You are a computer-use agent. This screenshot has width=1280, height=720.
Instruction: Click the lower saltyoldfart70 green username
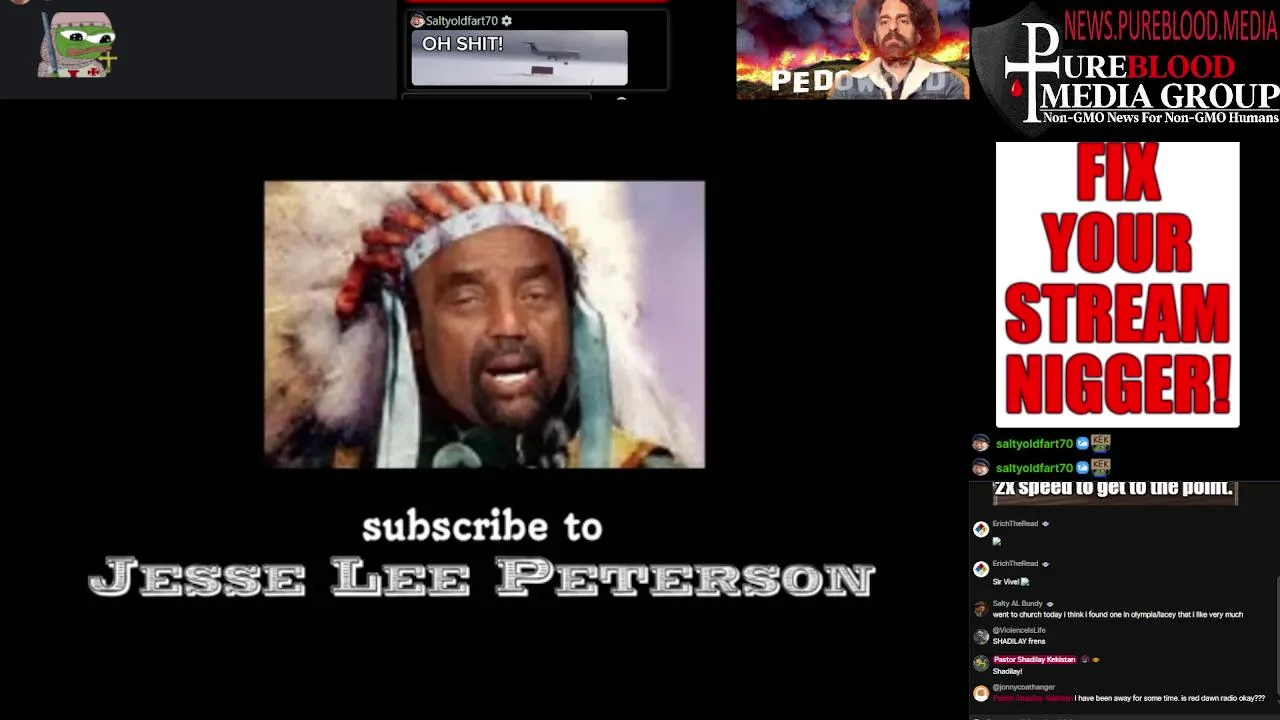pos(1034,468)
